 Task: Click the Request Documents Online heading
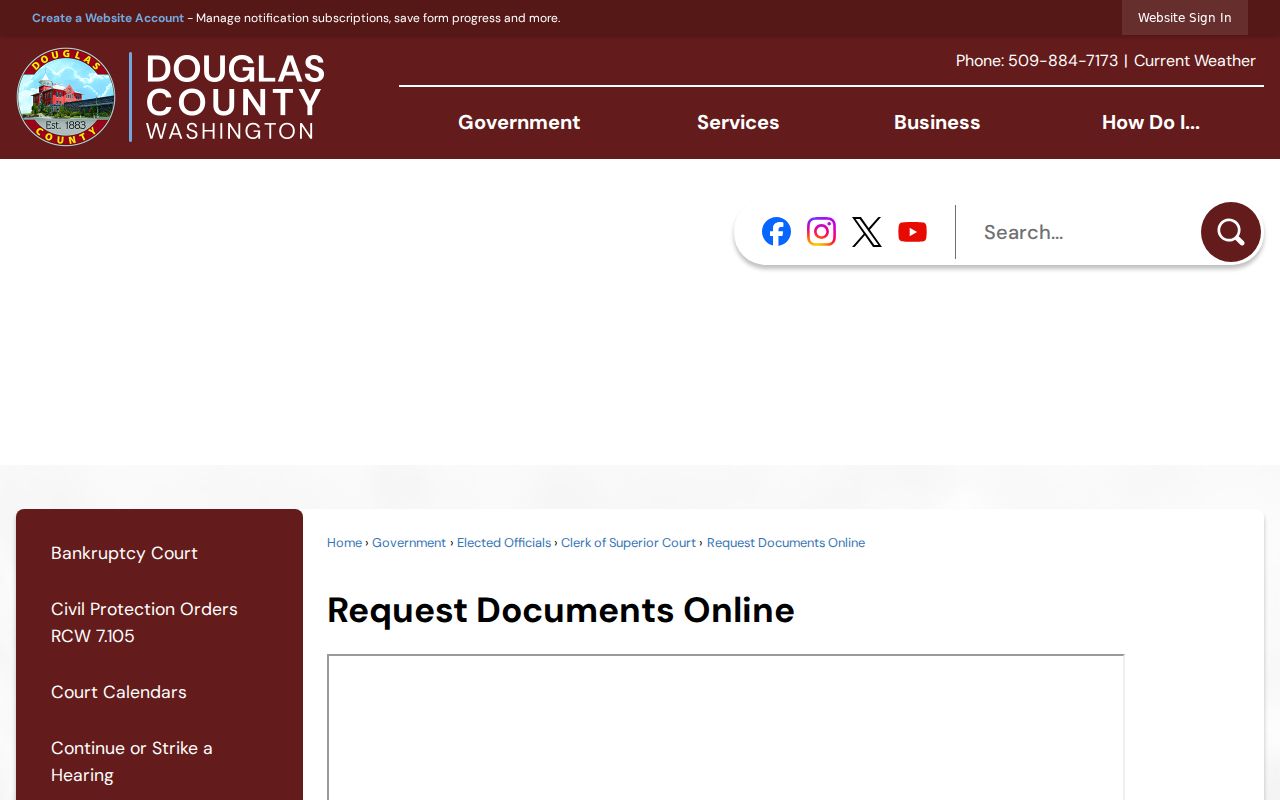pos(561,610)
